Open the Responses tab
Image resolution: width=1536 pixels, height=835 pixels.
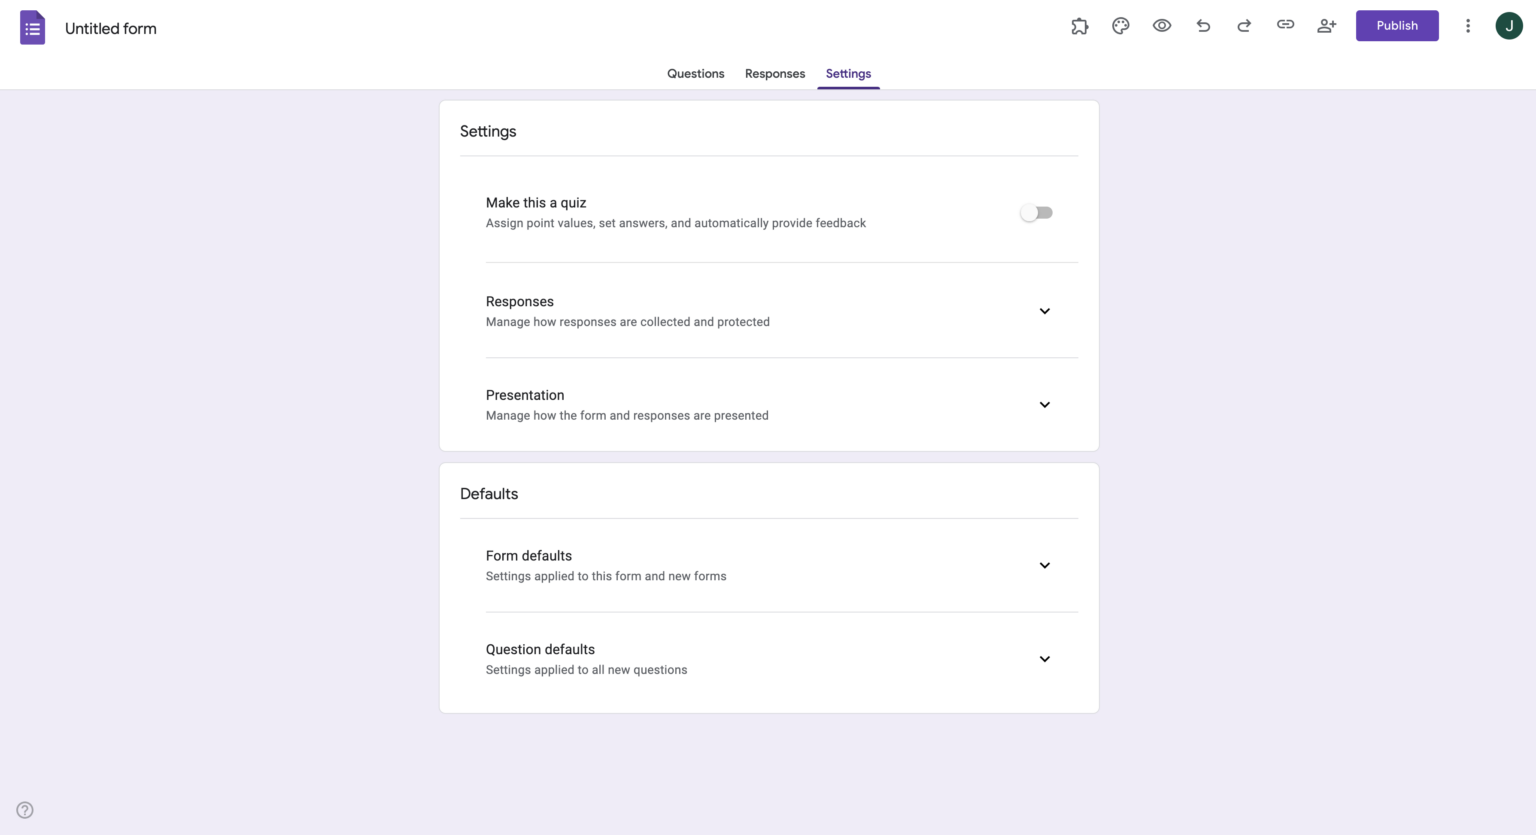point(774,73)
